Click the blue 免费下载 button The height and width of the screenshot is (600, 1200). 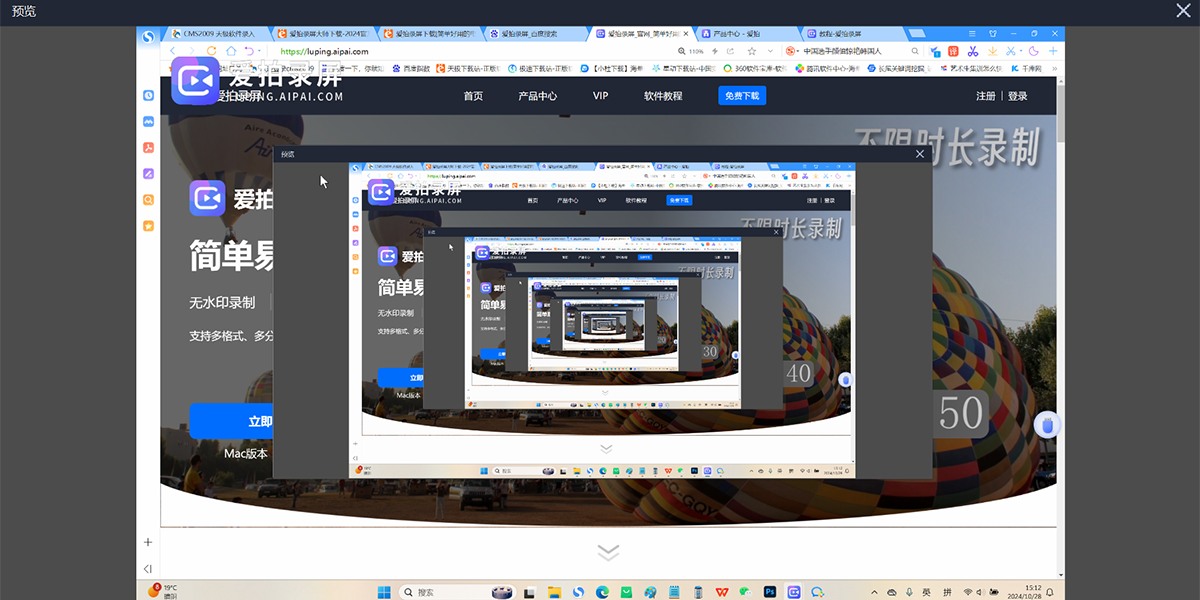(741, 96)
